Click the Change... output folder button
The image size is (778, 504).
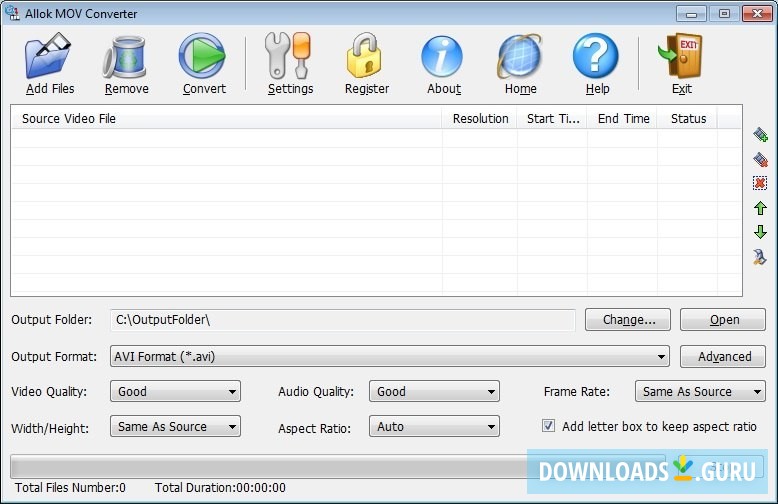628,319
